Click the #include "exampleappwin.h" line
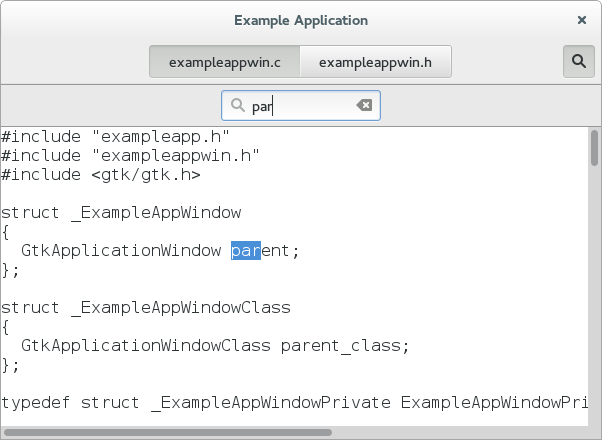 (130, 155)
